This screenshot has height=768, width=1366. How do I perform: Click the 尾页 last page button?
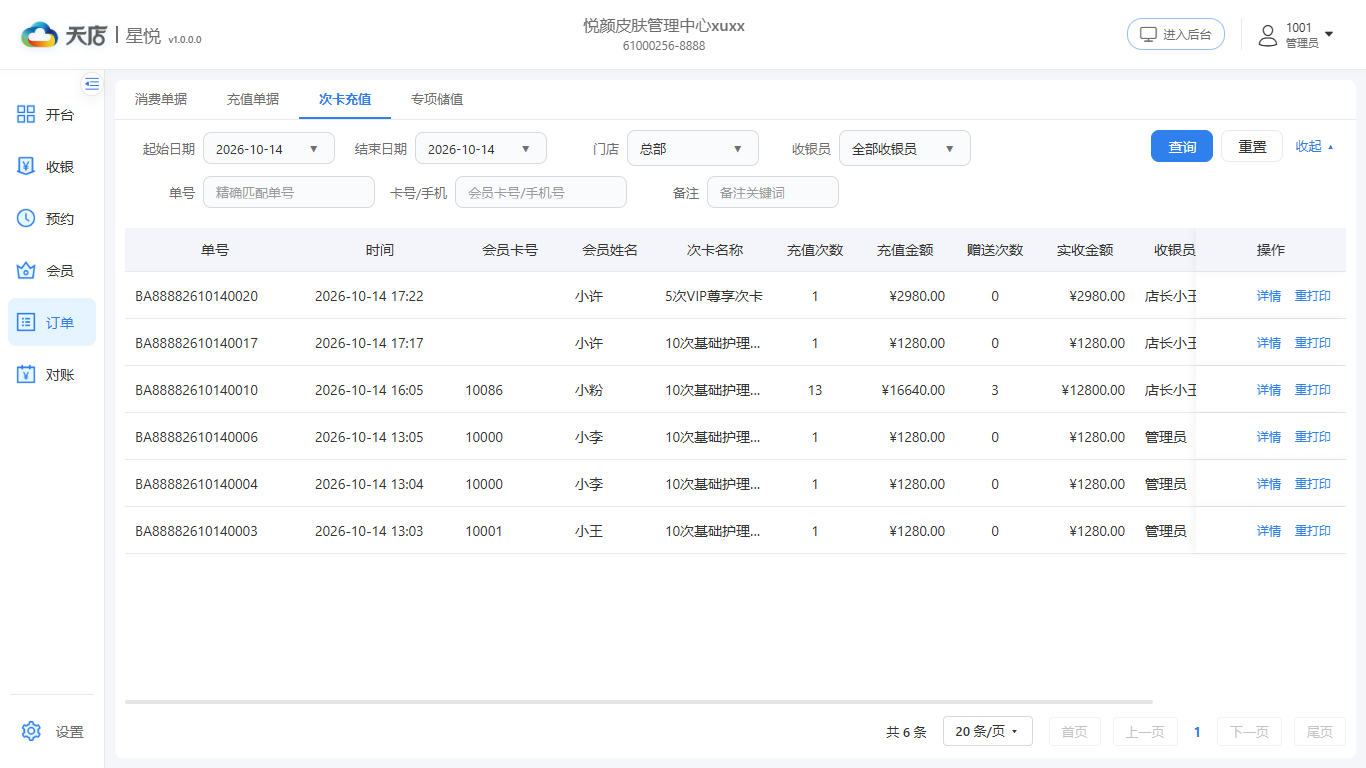pos(1320,732)
